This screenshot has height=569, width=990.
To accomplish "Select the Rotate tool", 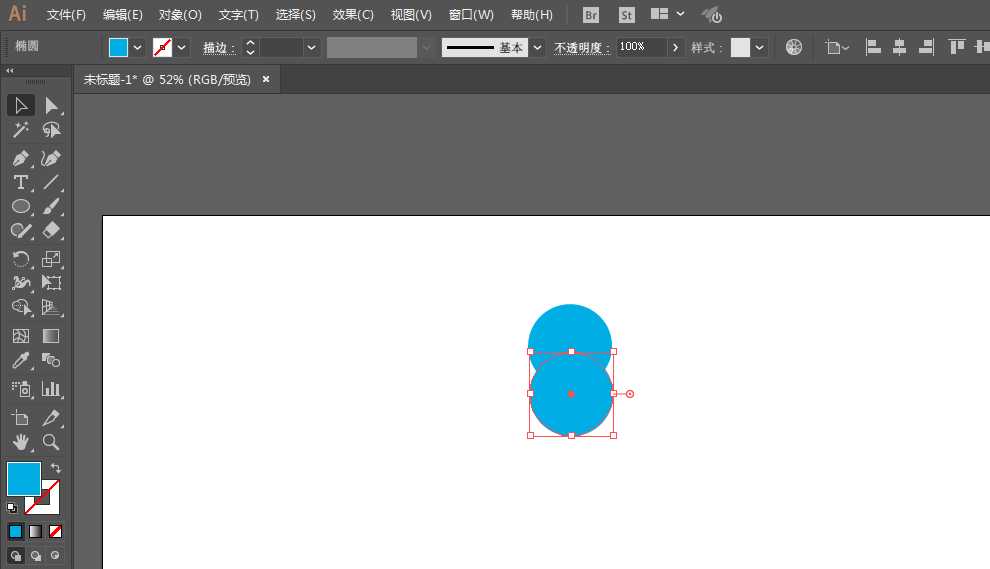I will point(21,259).
